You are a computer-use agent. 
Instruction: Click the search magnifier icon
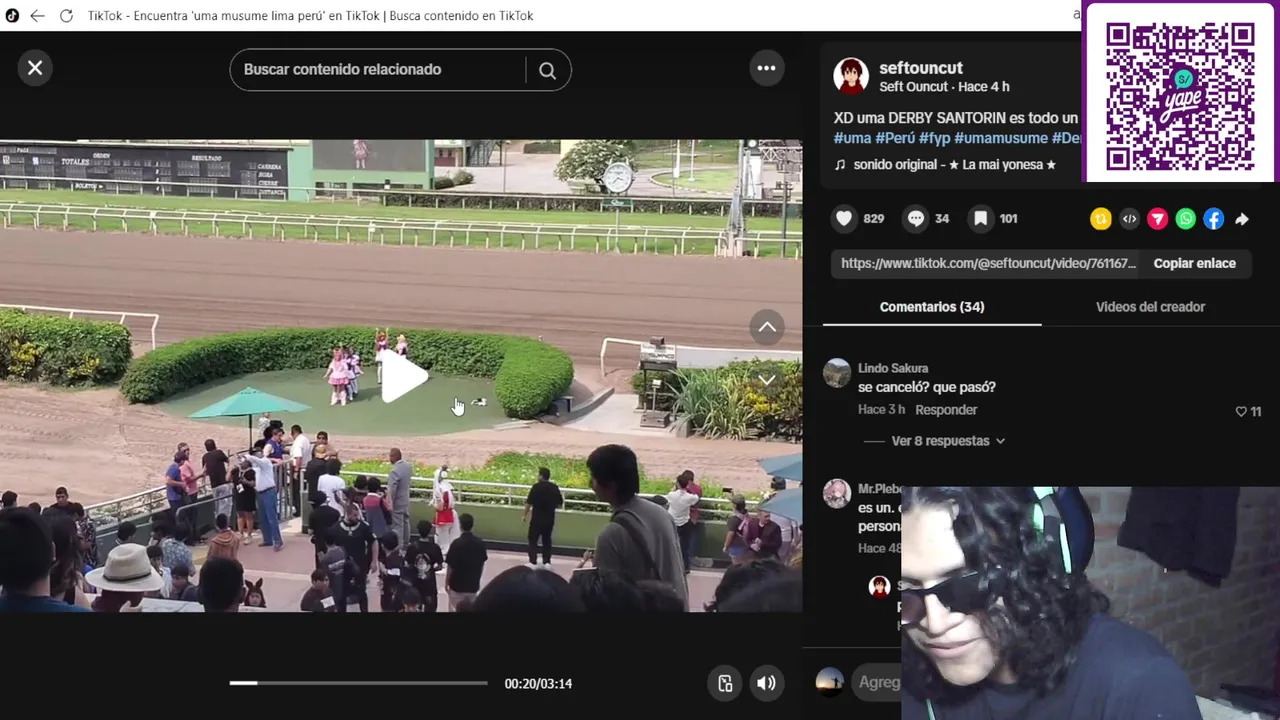click(x=547, y=70)
